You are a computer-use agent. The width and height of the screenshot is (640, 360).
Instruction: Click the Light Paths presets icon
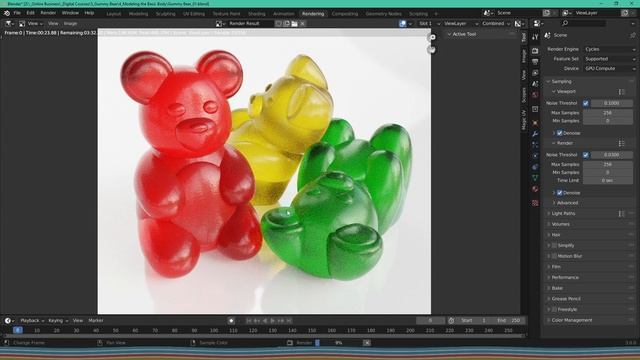[621, 213]
